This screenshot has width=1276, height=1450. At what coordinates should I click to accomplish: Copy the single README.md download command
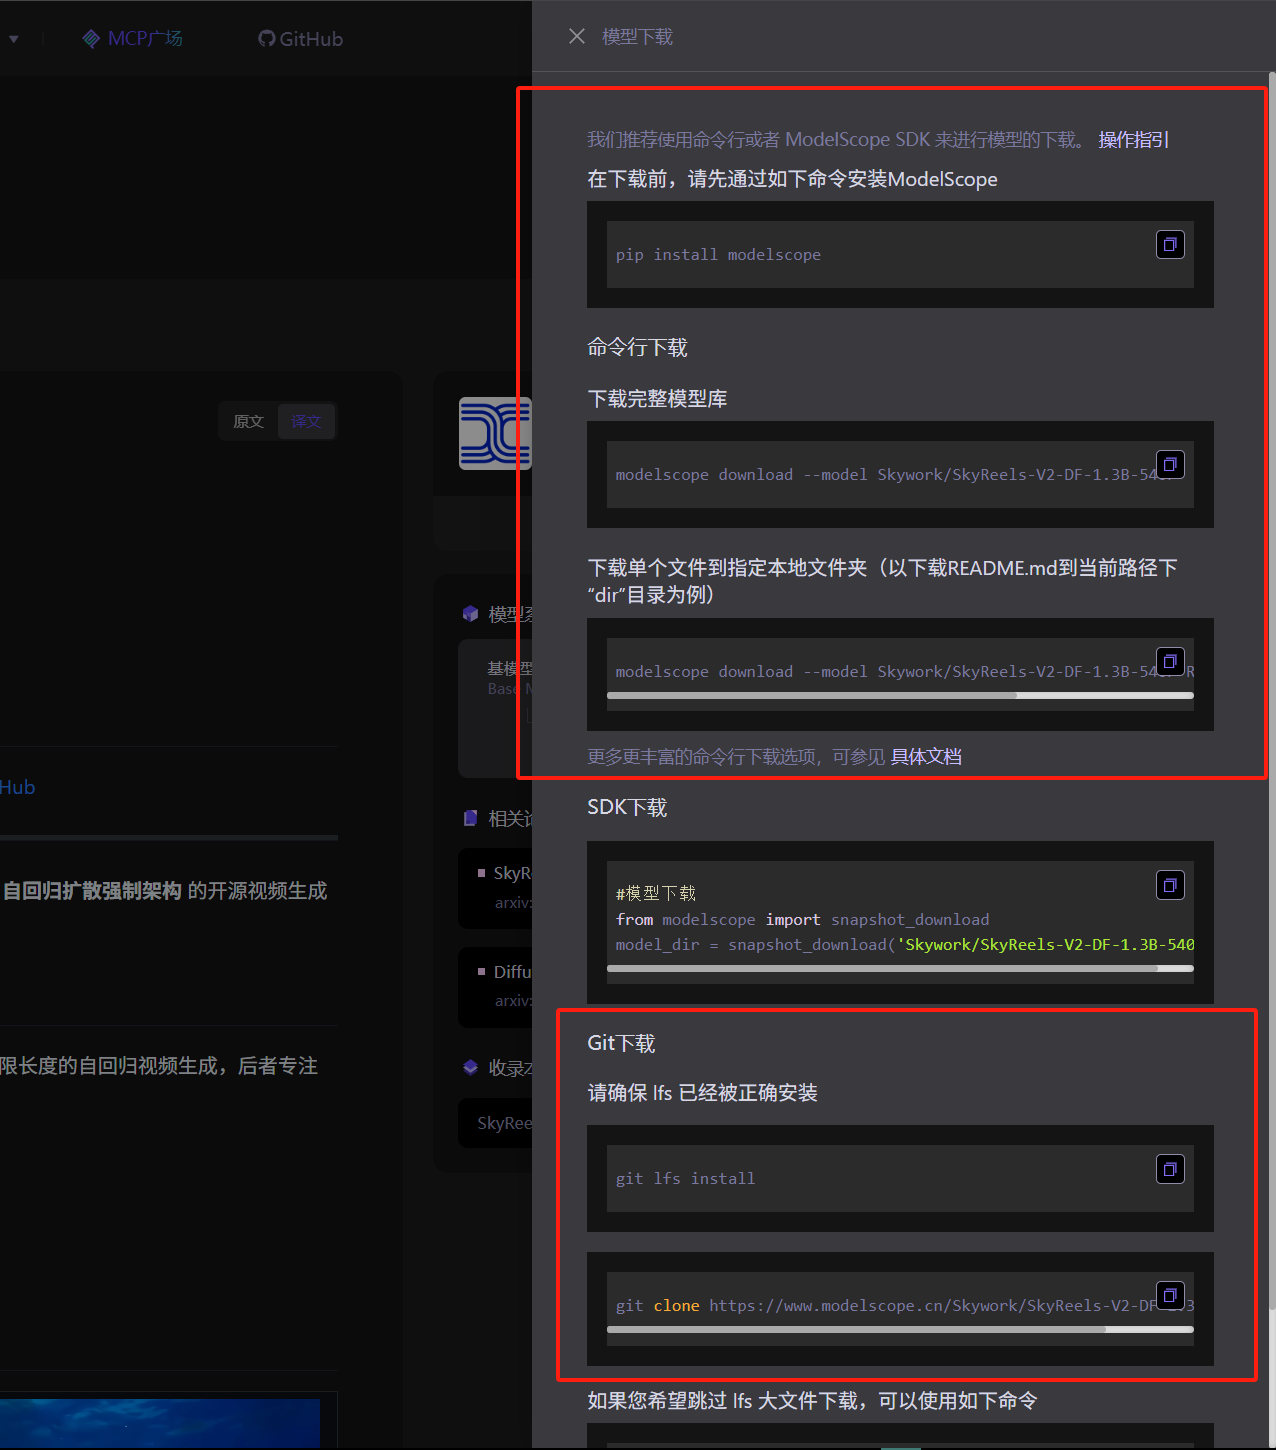pos(1170,661)
